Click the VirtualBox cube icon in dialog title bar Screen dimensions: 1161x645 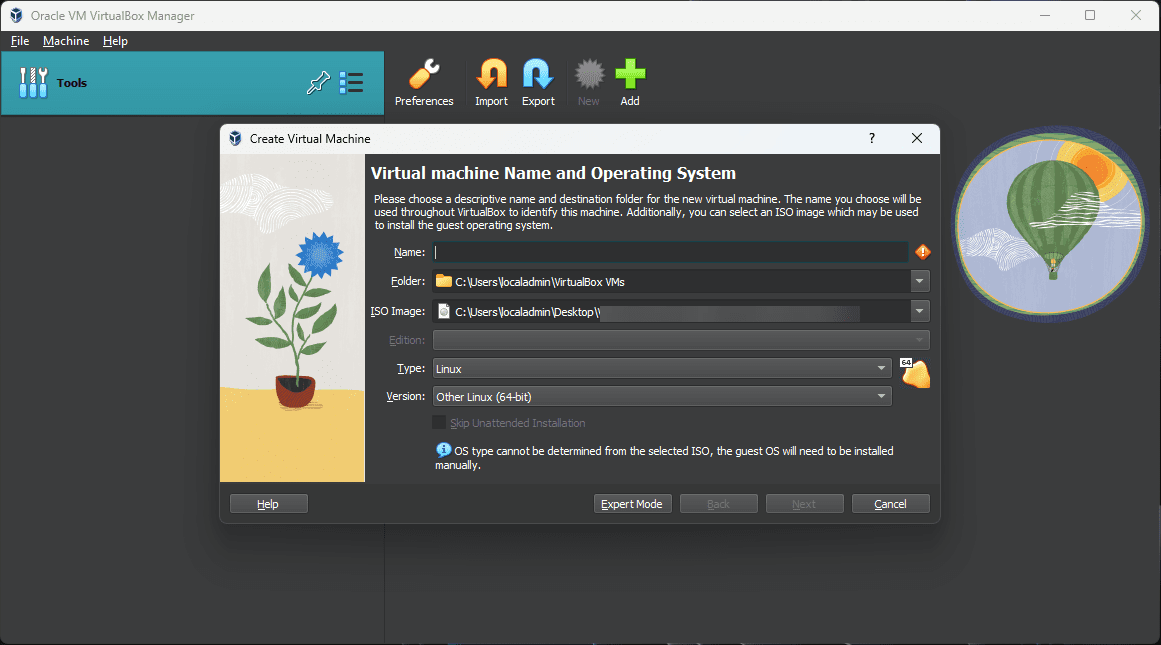point(235,138)
